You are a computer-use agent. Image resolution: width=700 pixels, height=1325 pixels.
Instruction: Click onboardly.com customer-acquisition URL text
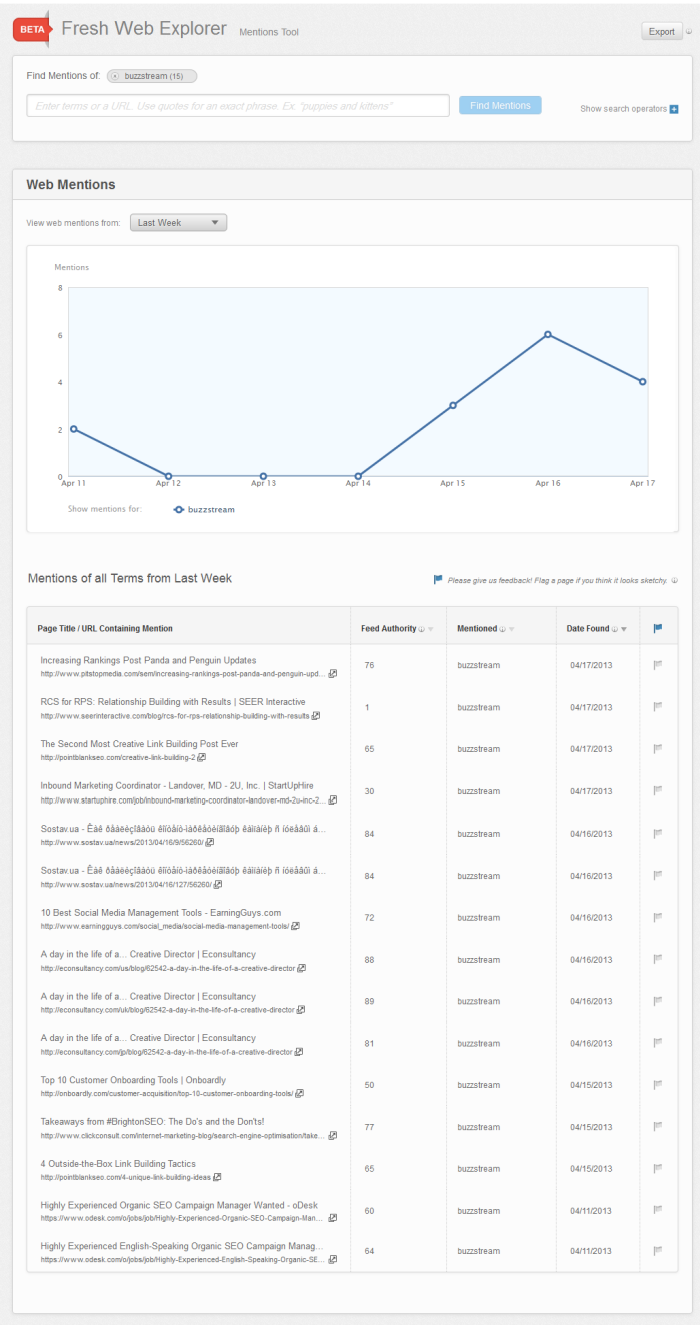click(x=167, y=1094)
